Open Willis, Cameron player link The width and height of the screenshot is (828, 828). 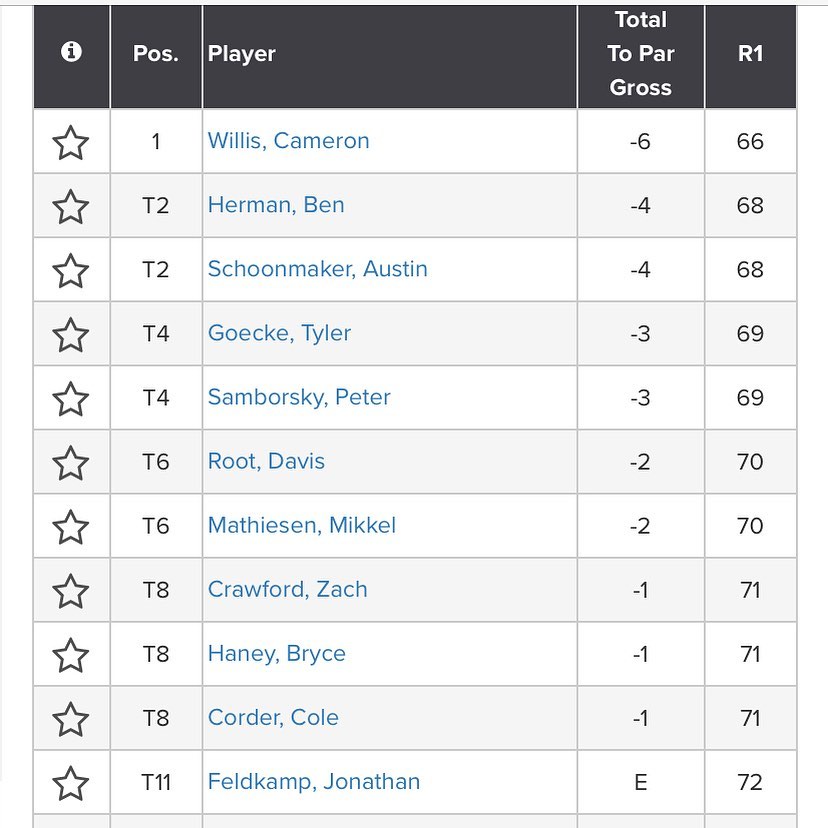coord(288,141)
